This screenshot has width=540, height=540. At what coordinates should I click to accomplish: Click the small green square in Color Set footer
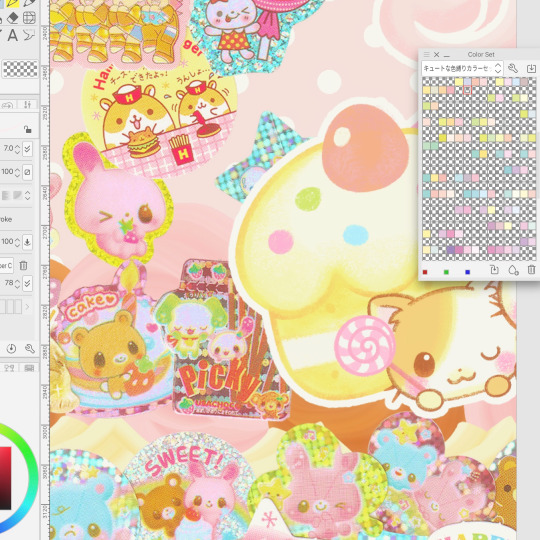tap(446, 272)
